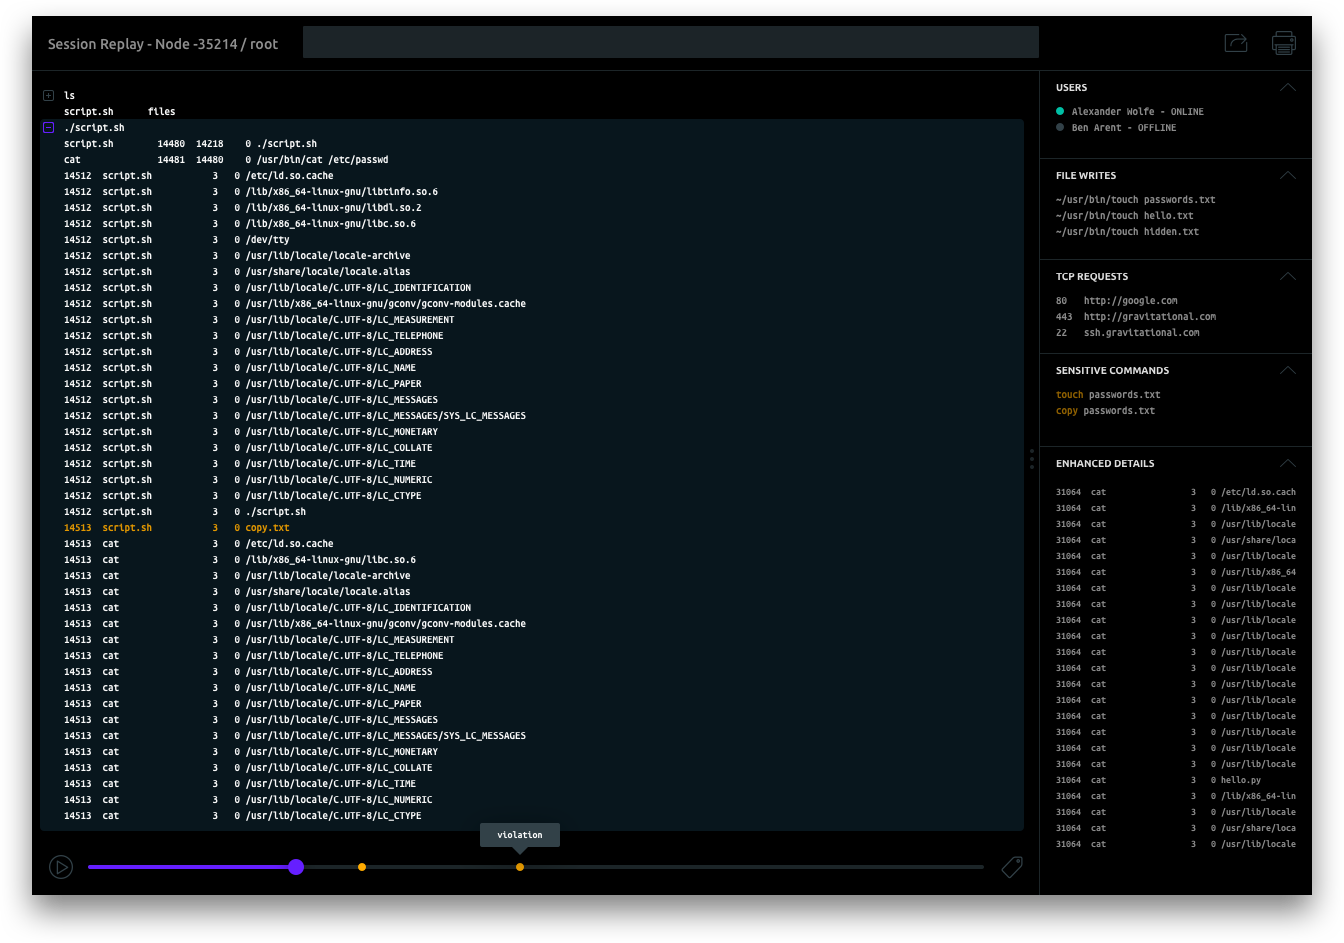Click the highlighted copy.txt log line
Image resolution: width=1344 pixels, height=943 pixels.
coord(267,528)
